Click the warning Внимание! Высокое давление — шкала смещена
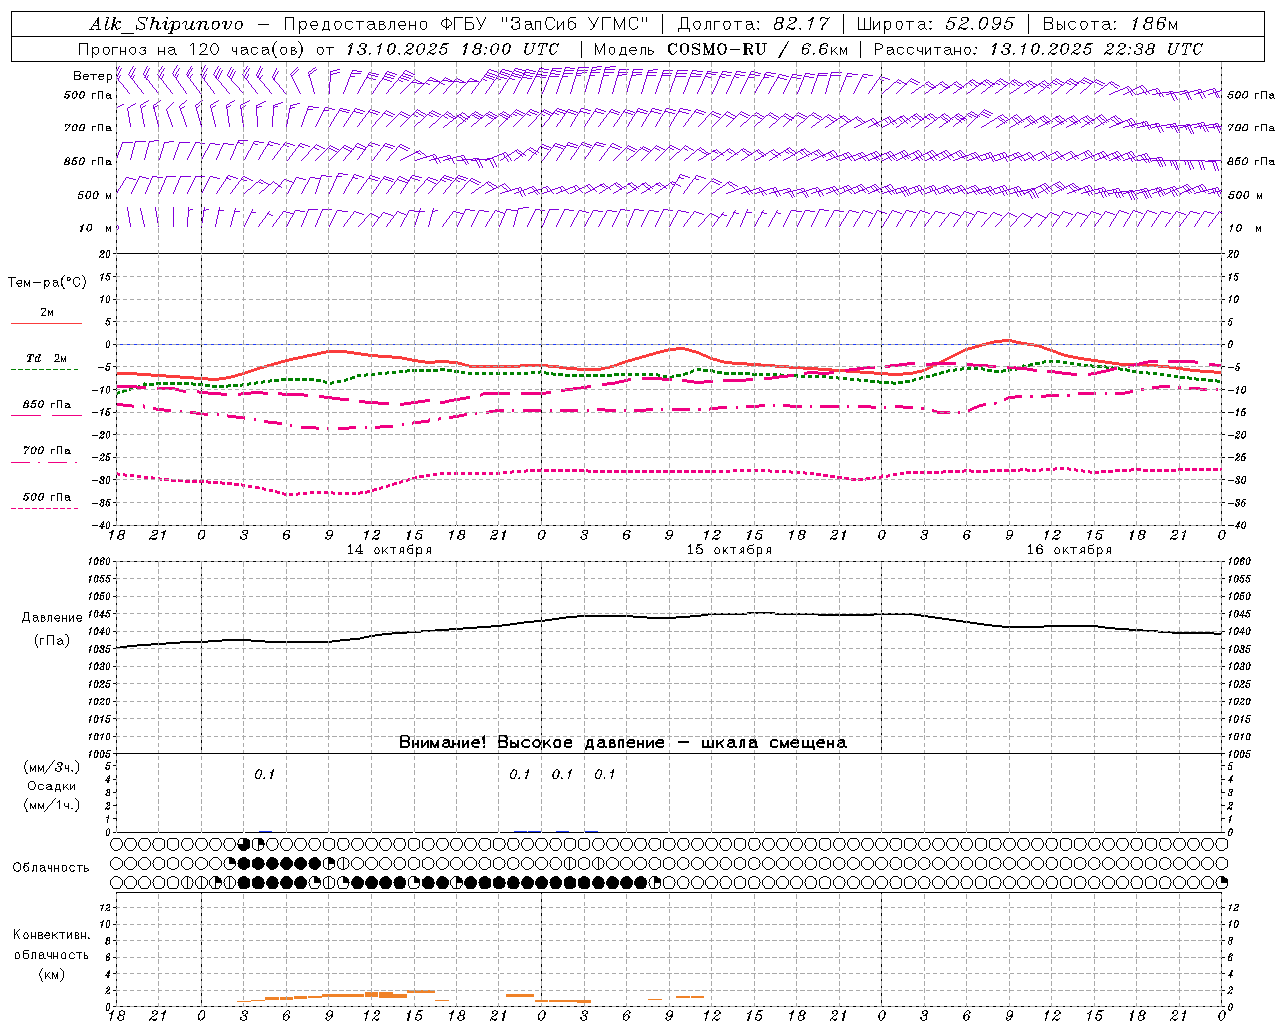The image size is (1280, 1024). pyautogui.click(x=623, y=743)
